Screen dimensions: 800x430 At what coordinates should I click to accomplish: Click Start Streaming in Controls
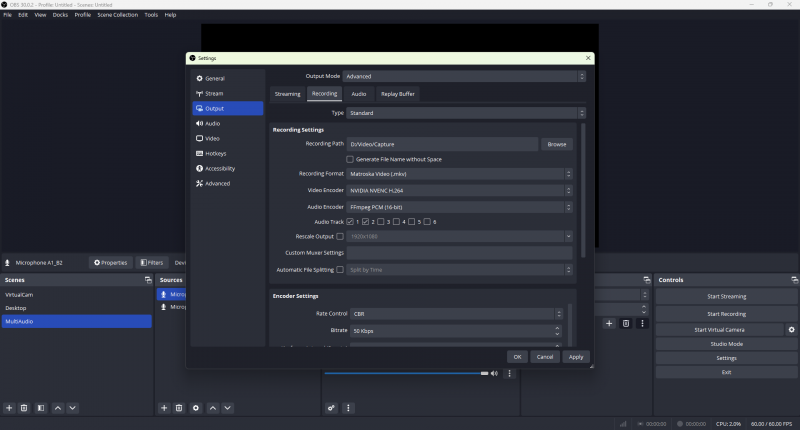point(726,296)
